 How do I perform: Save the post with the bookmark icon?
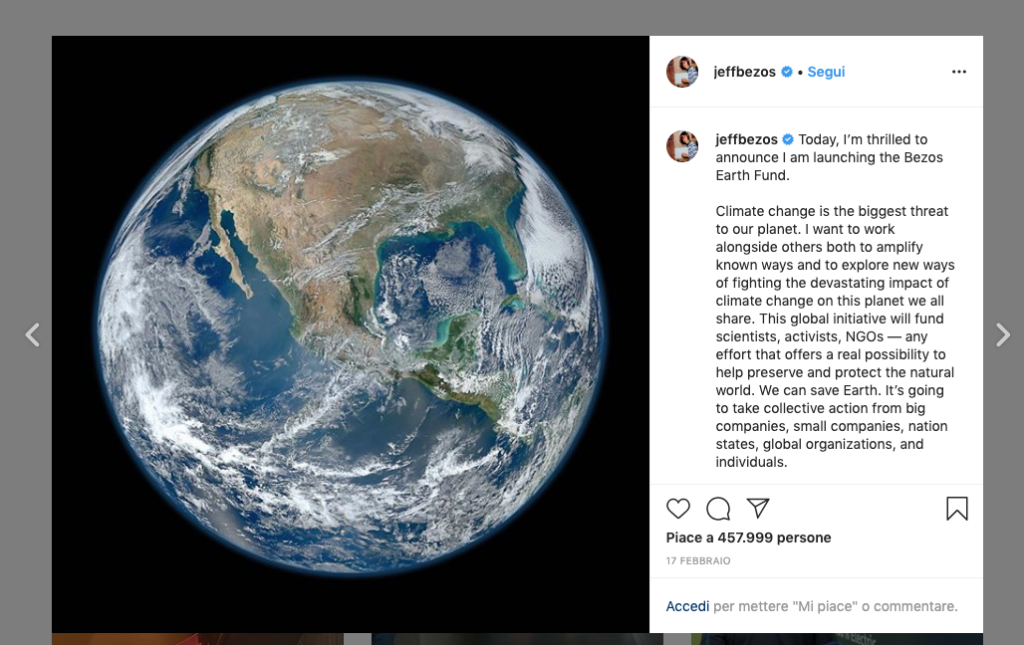[x=957, y=509]
